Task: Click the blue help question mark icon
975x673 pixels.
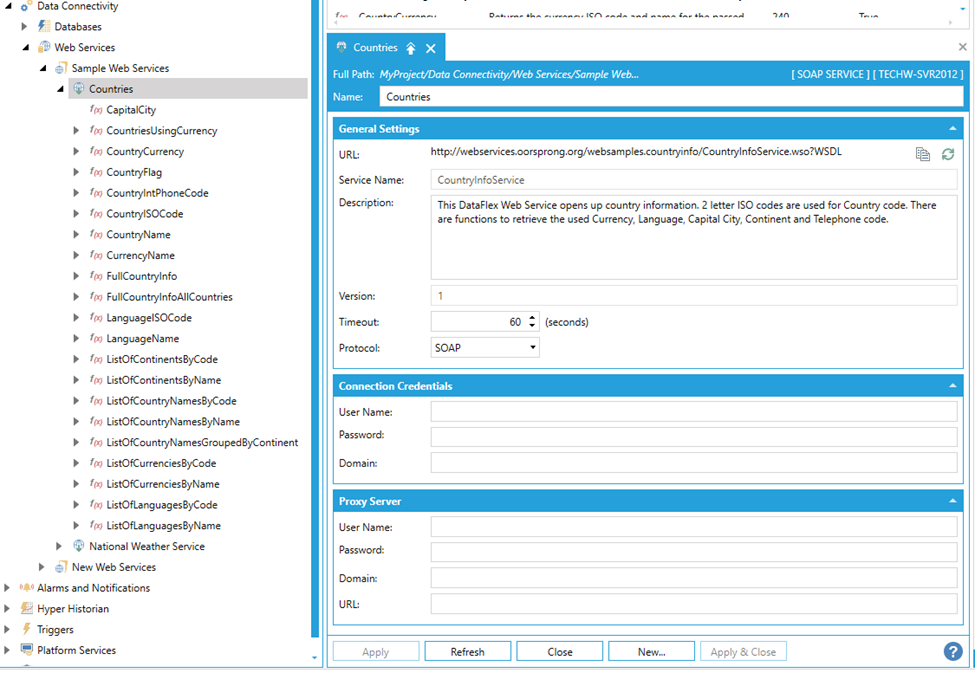Action: 953,651
